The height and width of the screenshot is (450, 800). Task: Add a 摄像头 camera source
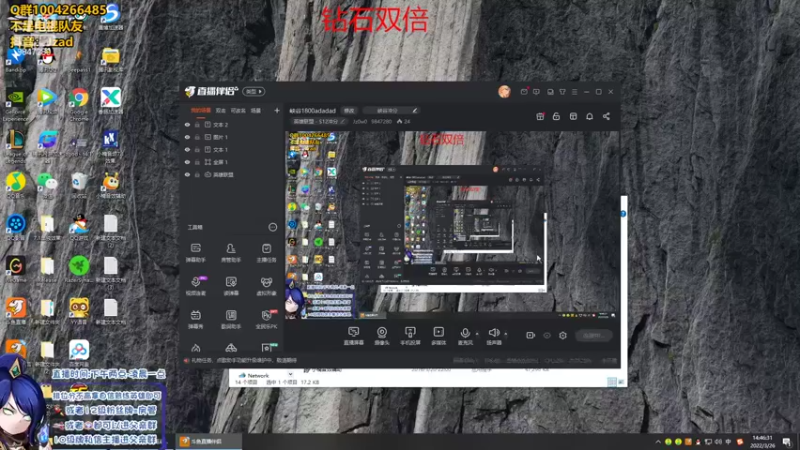tap(382, 336)
